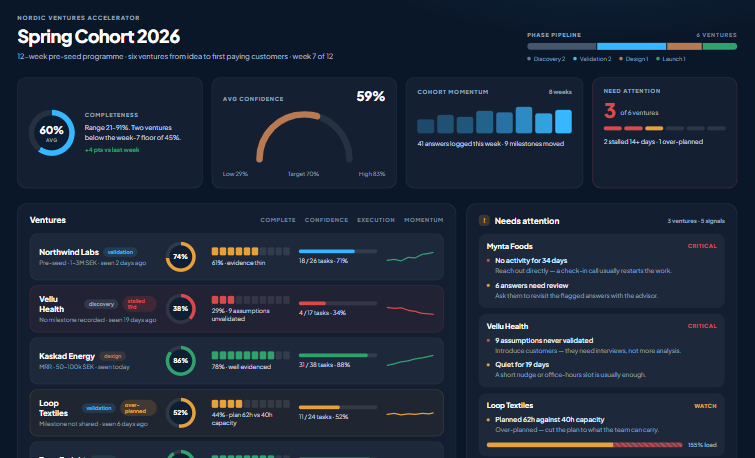Sort ventures by EXECUTION column header
The image size is (755, 458).
[376, 220]
